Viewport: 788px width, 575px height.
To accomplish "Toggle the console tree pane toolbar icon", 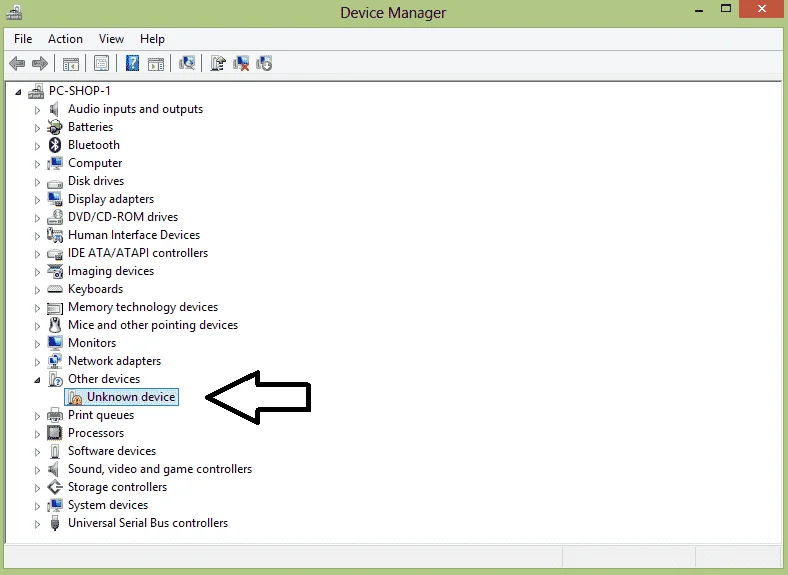I will click(x=70, y=64).
